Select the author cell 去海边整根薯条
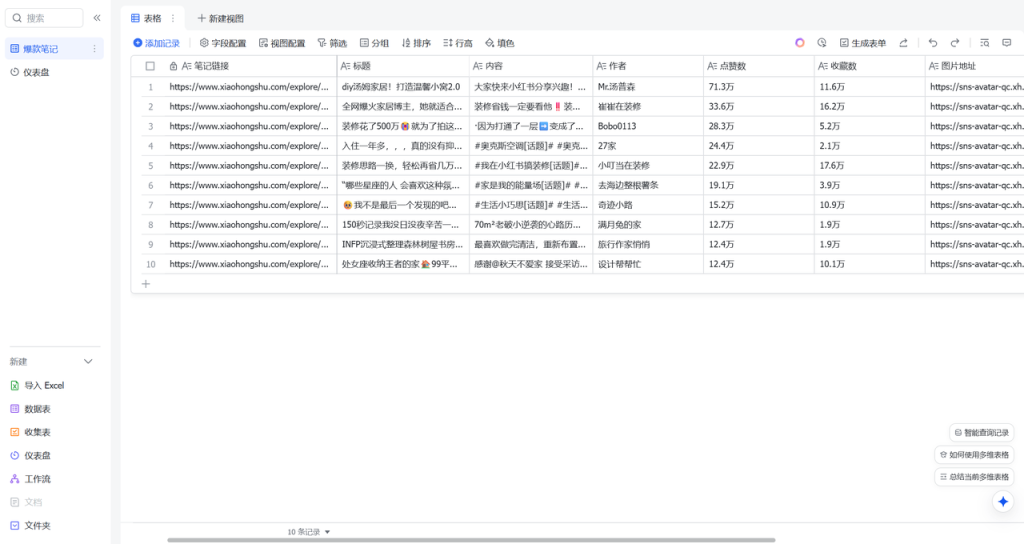 (x=648, y=185)
